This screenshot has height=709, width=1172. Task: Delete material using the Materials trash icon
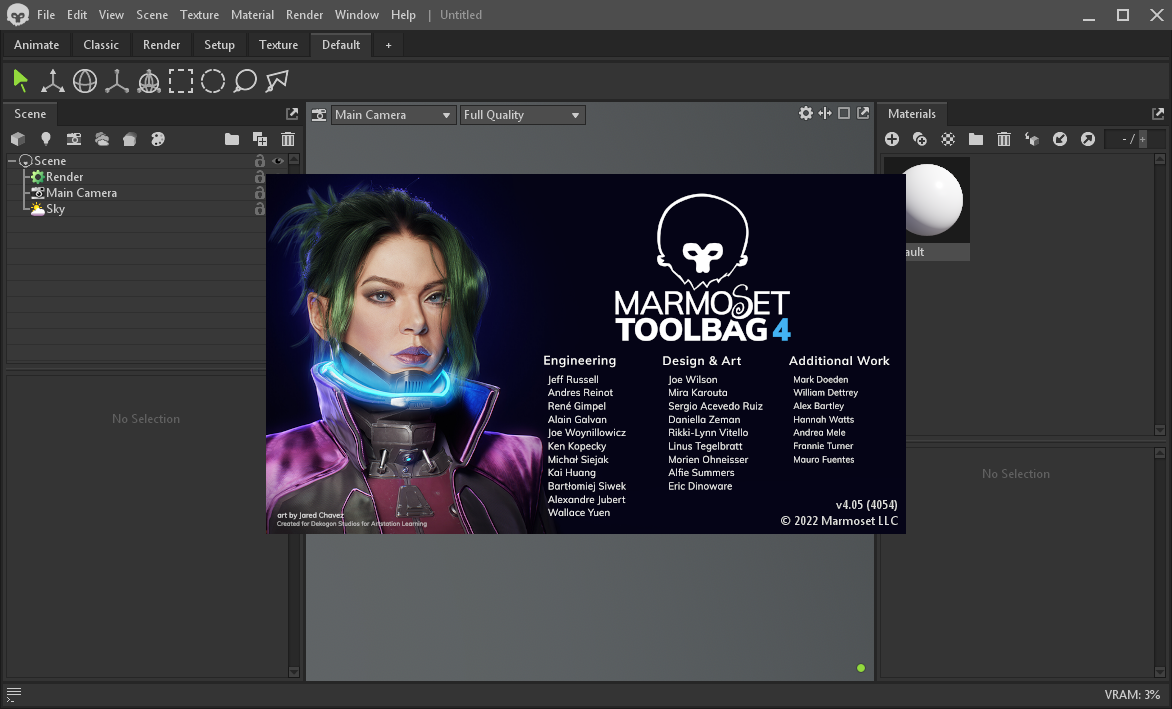[x=1004, y=139]
